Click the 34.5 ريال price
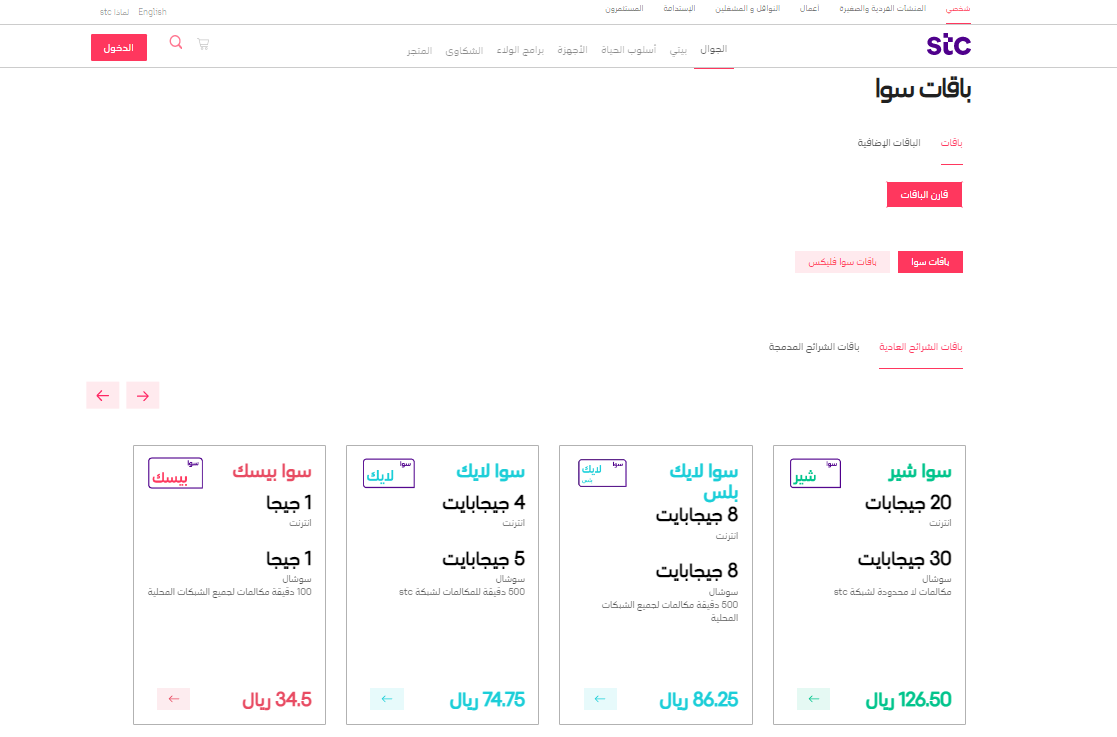The height and width of the screenshot is (737, 1117). pos(276,699)
